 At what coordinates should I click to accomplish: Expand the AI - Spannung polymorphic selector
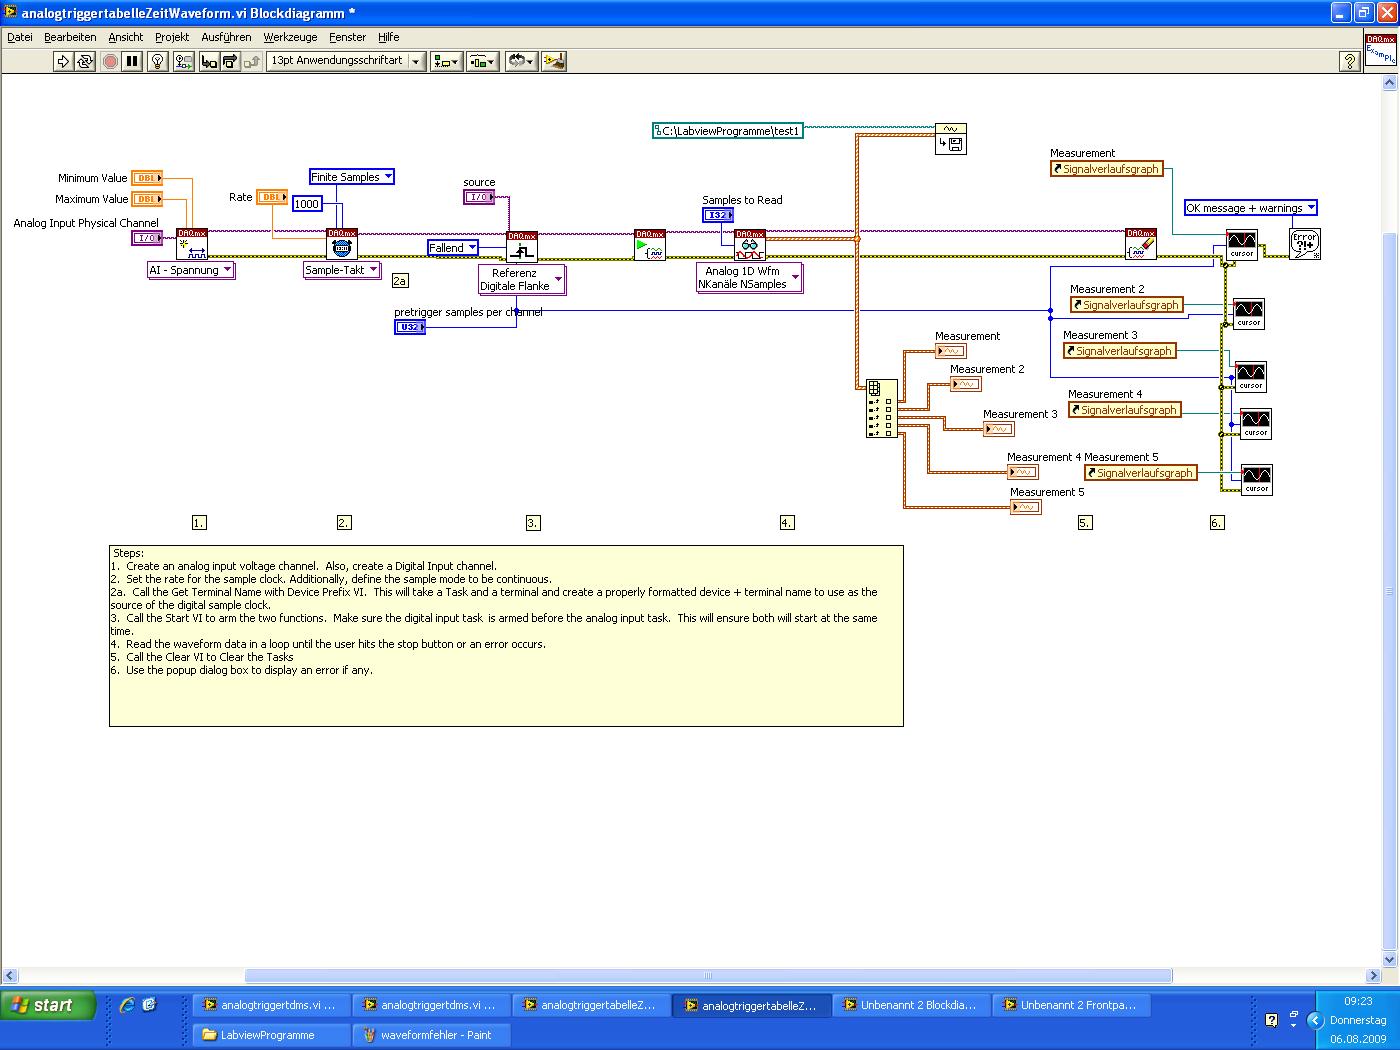click(191, 270)
